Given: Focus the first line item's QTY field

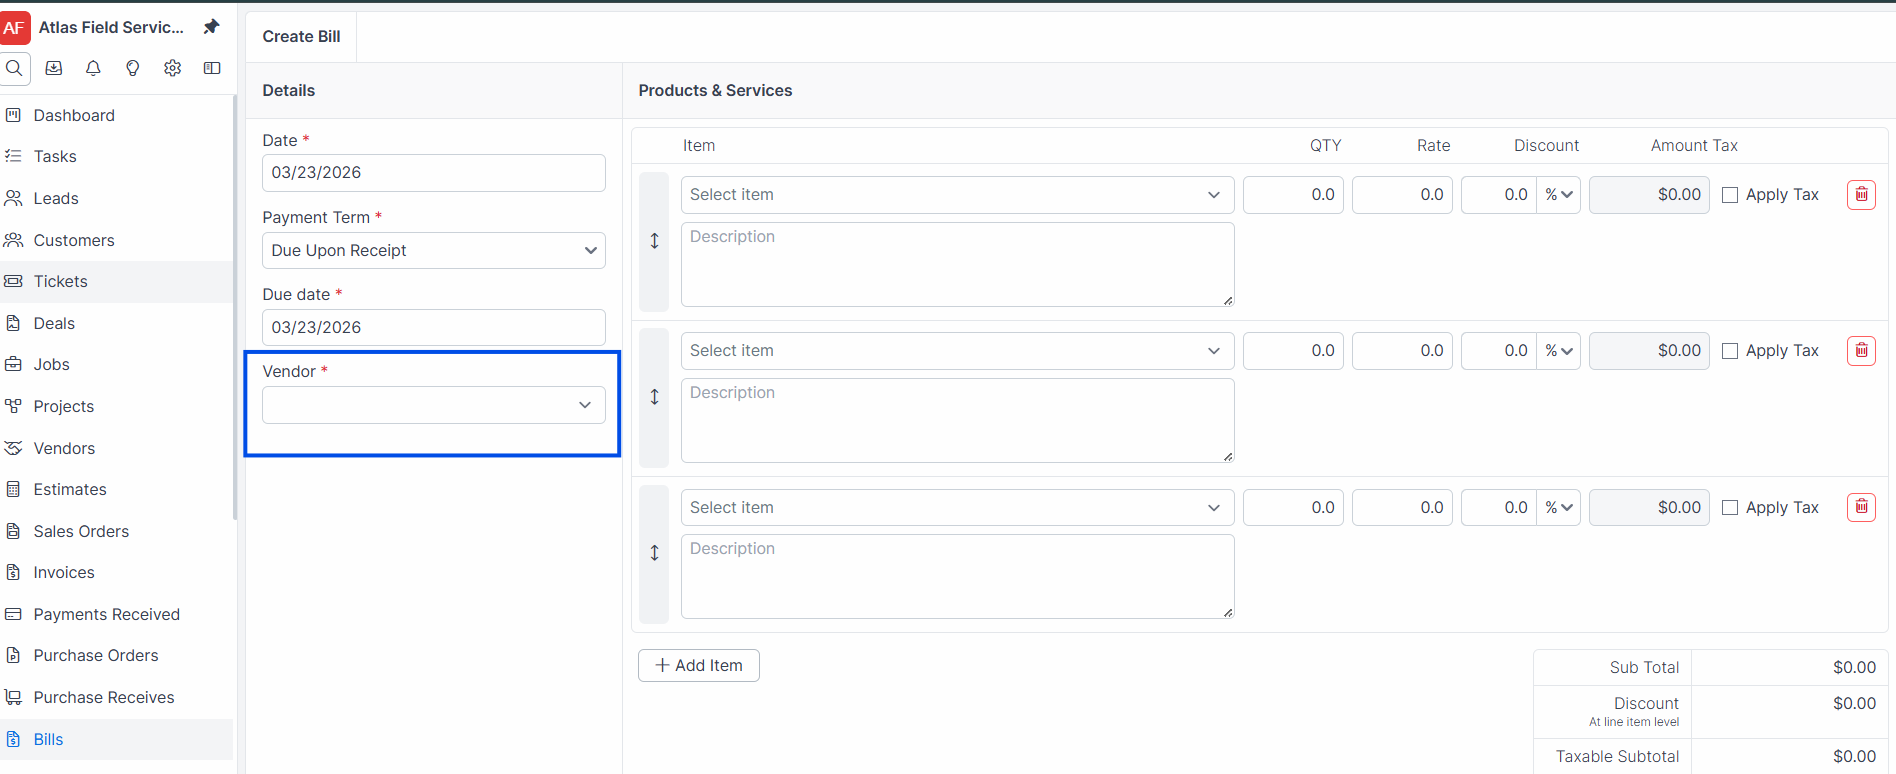Looking at the screenshot, I should coord(1293,195).
